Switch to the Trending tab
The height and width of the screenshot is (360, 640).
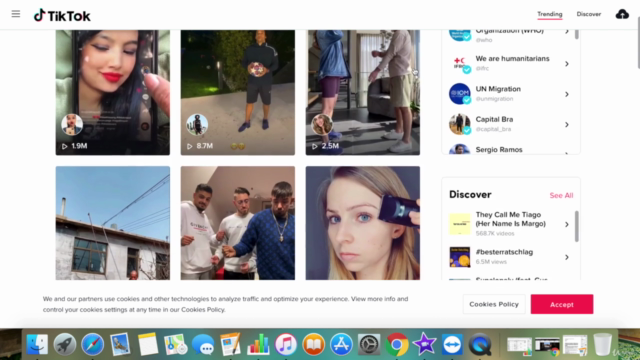point(549,14)
